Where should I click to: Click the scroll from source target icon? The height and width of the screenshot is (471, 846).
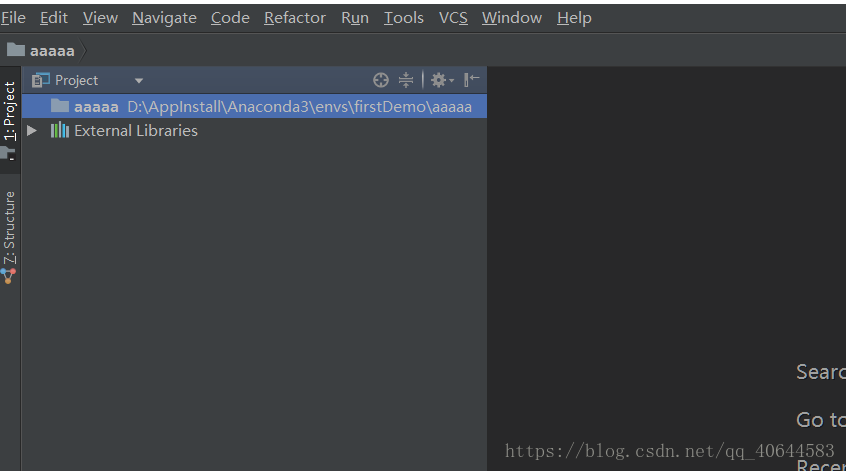381,80
